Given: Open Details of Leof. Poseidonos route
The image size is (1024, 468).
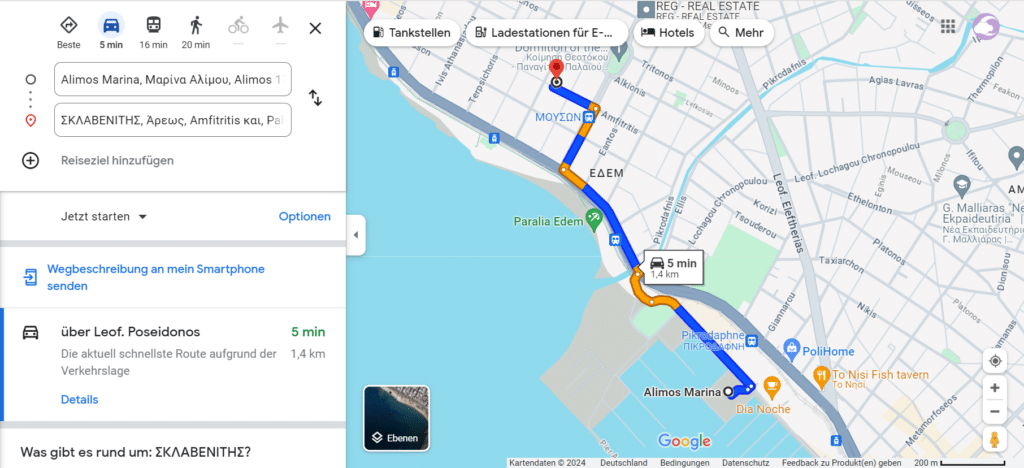Looking at the screenshot, I should click(x=80, y=399).
